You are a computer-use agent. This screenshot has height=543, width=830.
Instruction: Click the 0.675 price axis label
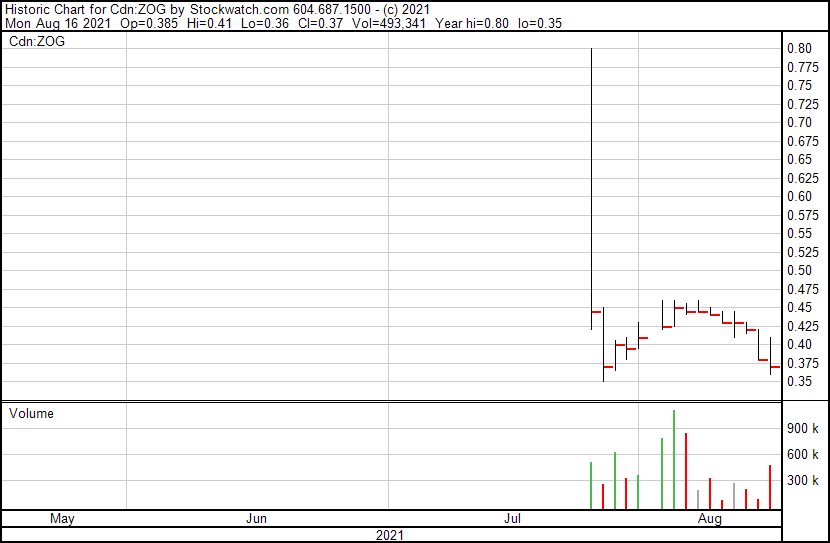tap(803, 141)
